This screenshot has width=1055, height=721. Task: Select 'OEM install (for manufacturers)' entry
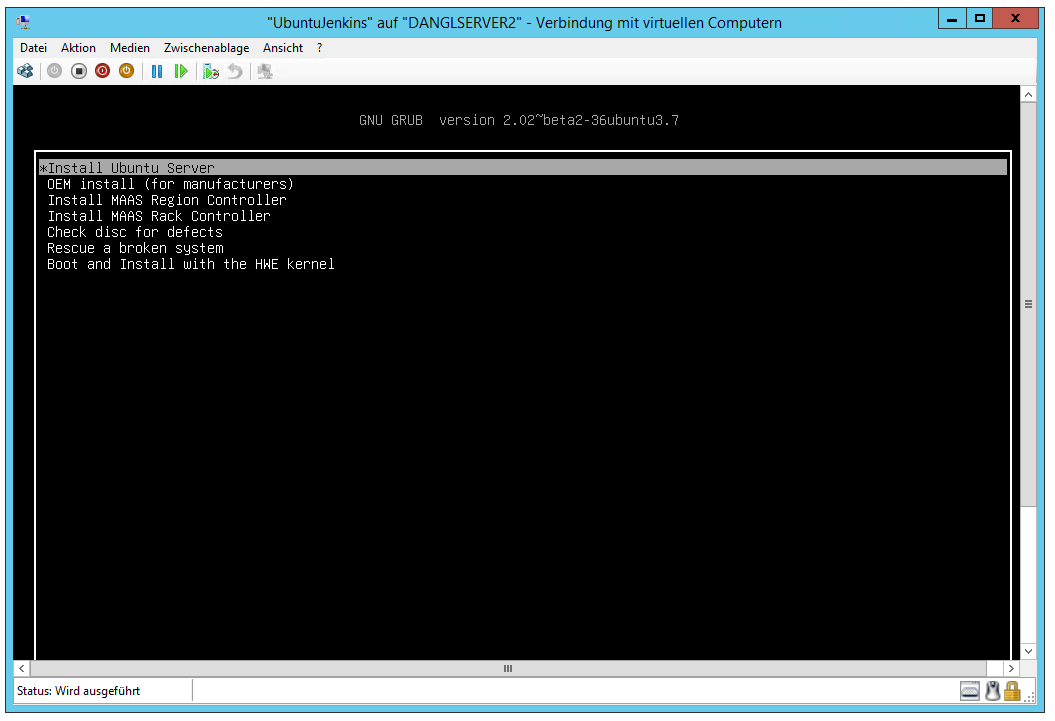point(170,184)
